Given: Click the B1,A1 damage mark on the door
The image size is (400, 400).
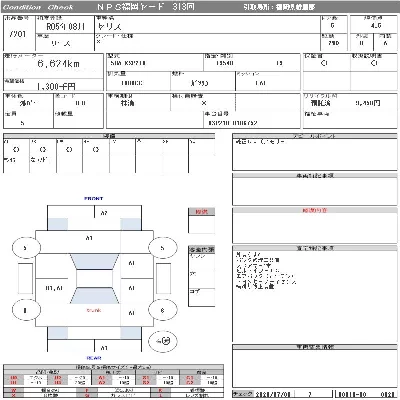Looking at the screenshot, I should point(54,288).
